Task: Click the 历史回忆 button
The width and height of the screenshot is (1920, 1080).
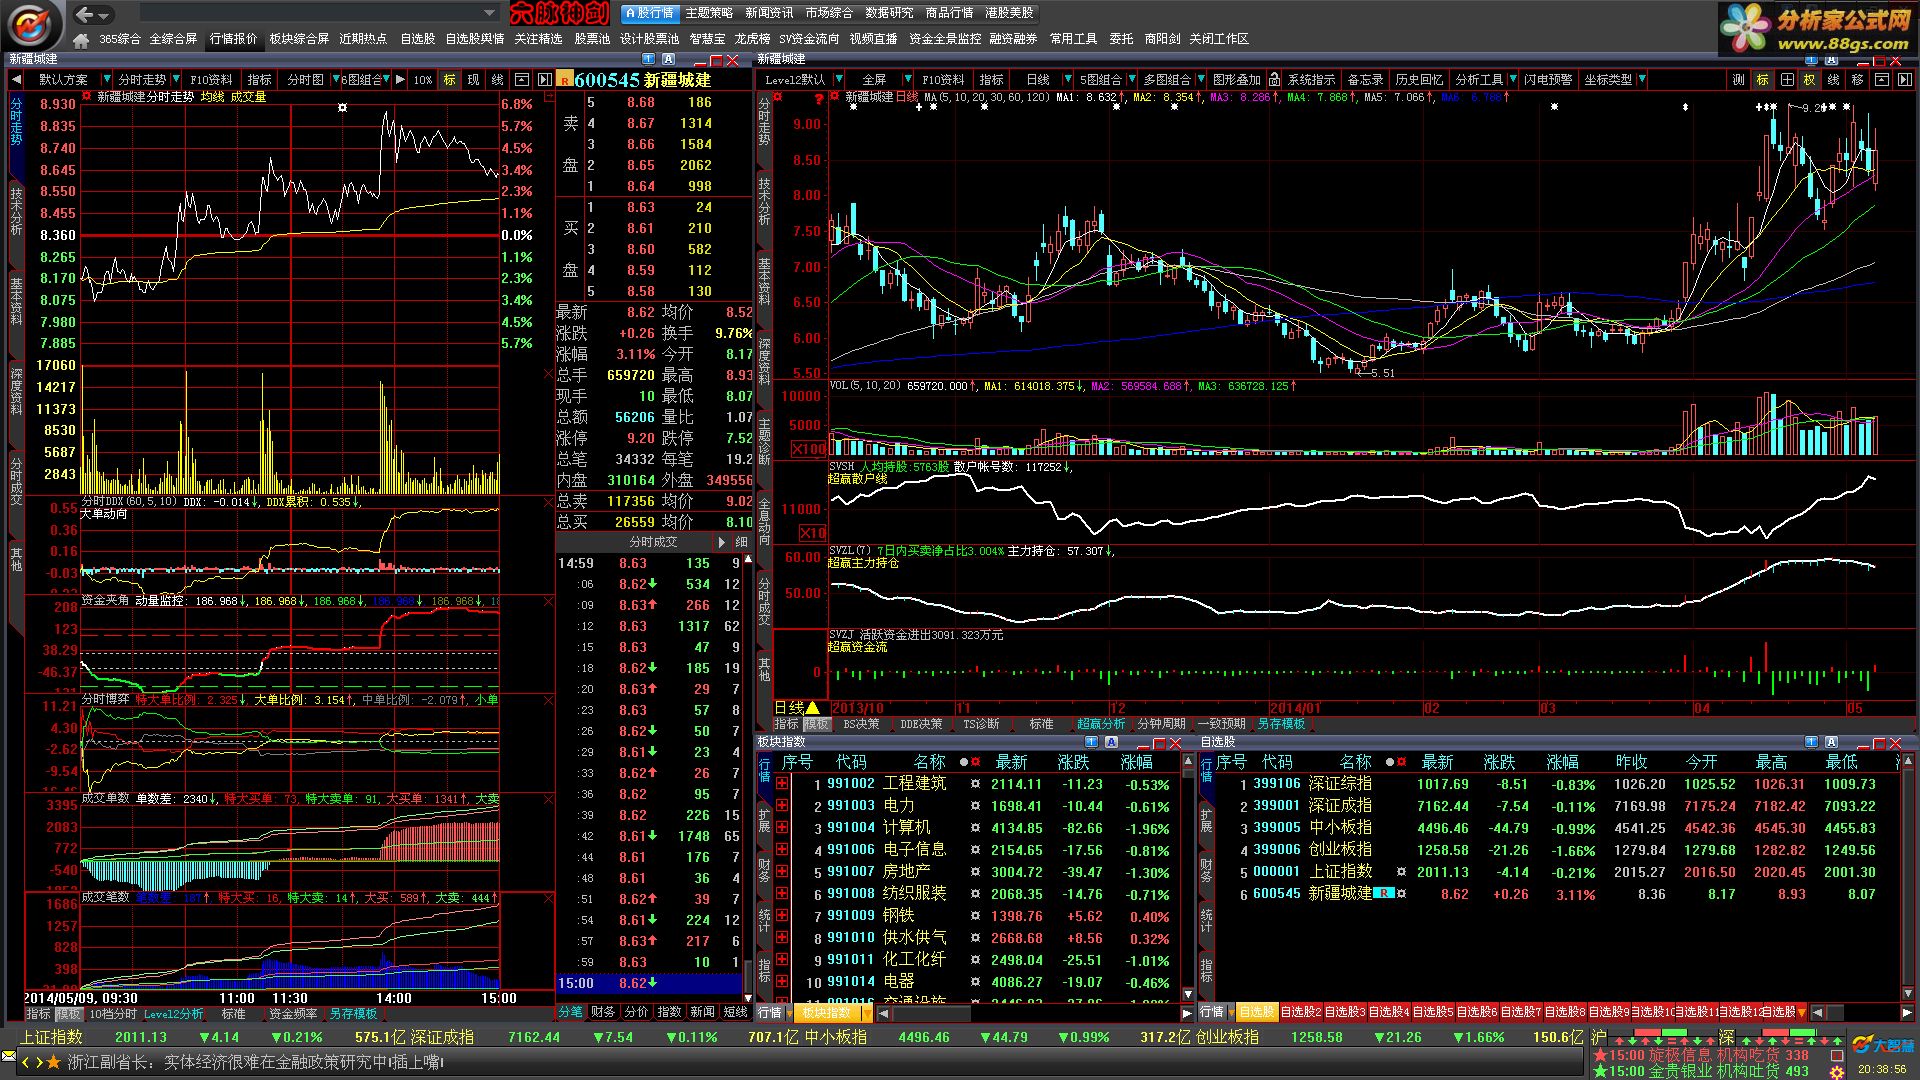Action: pos(1419,80)
